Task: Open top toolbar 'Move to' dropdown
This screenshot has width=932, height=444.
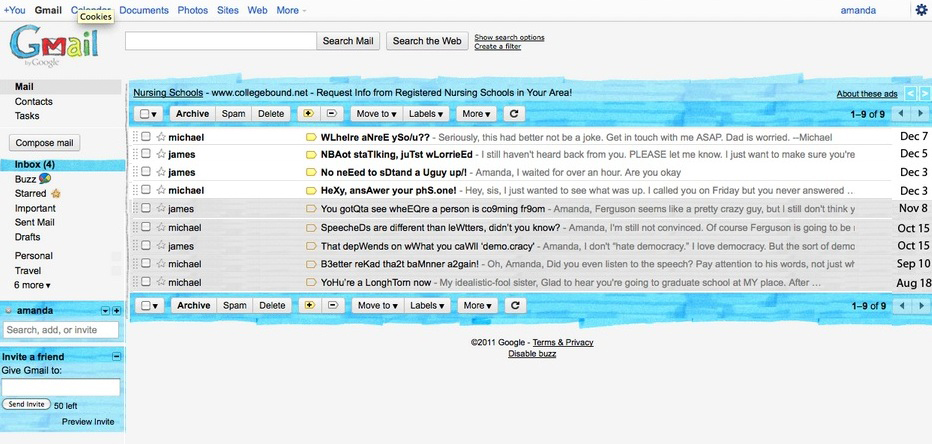Action: coord(377,114)
